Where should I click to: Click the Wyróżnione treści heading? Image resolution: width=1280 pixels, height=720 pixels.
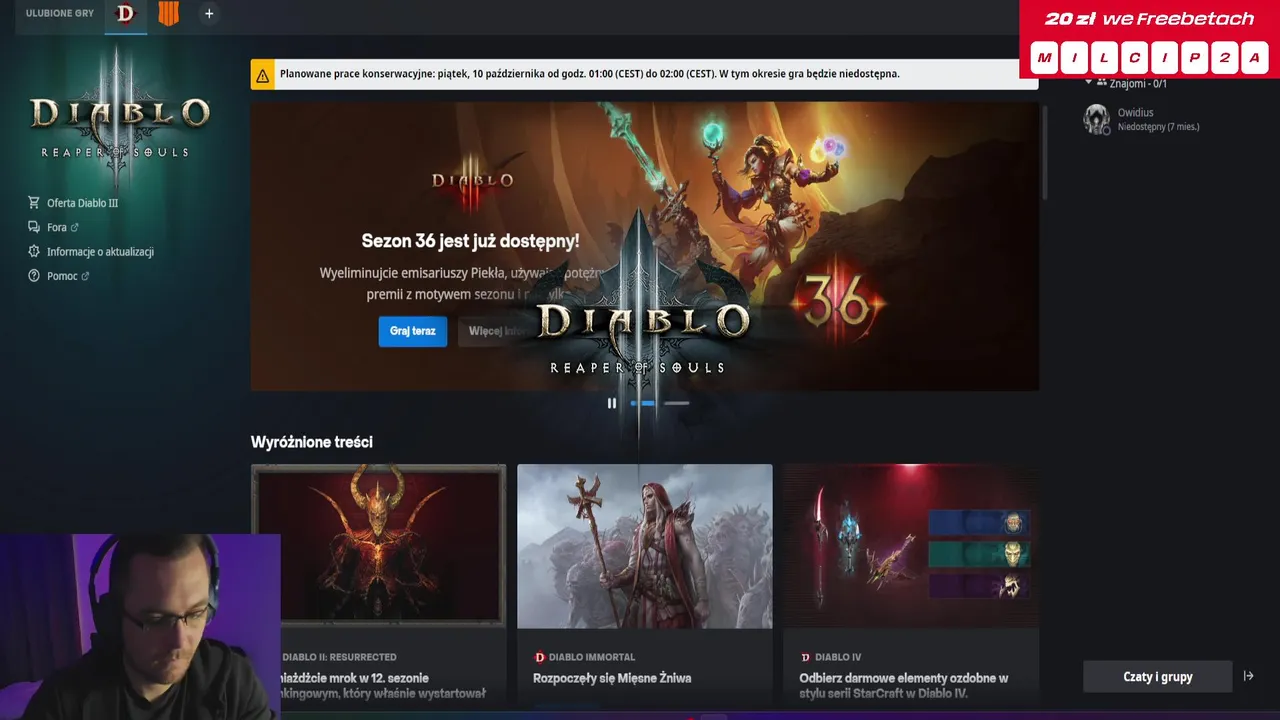tap(312, 442)
